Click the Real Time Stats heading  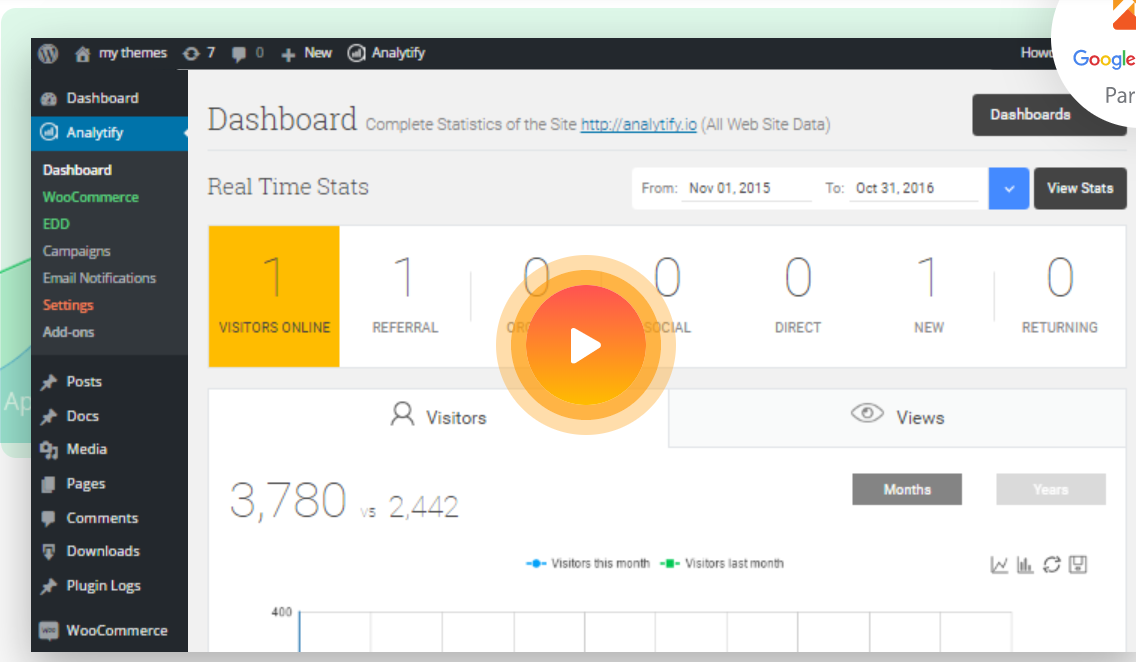pyautogui.click(x=288, y=187)
